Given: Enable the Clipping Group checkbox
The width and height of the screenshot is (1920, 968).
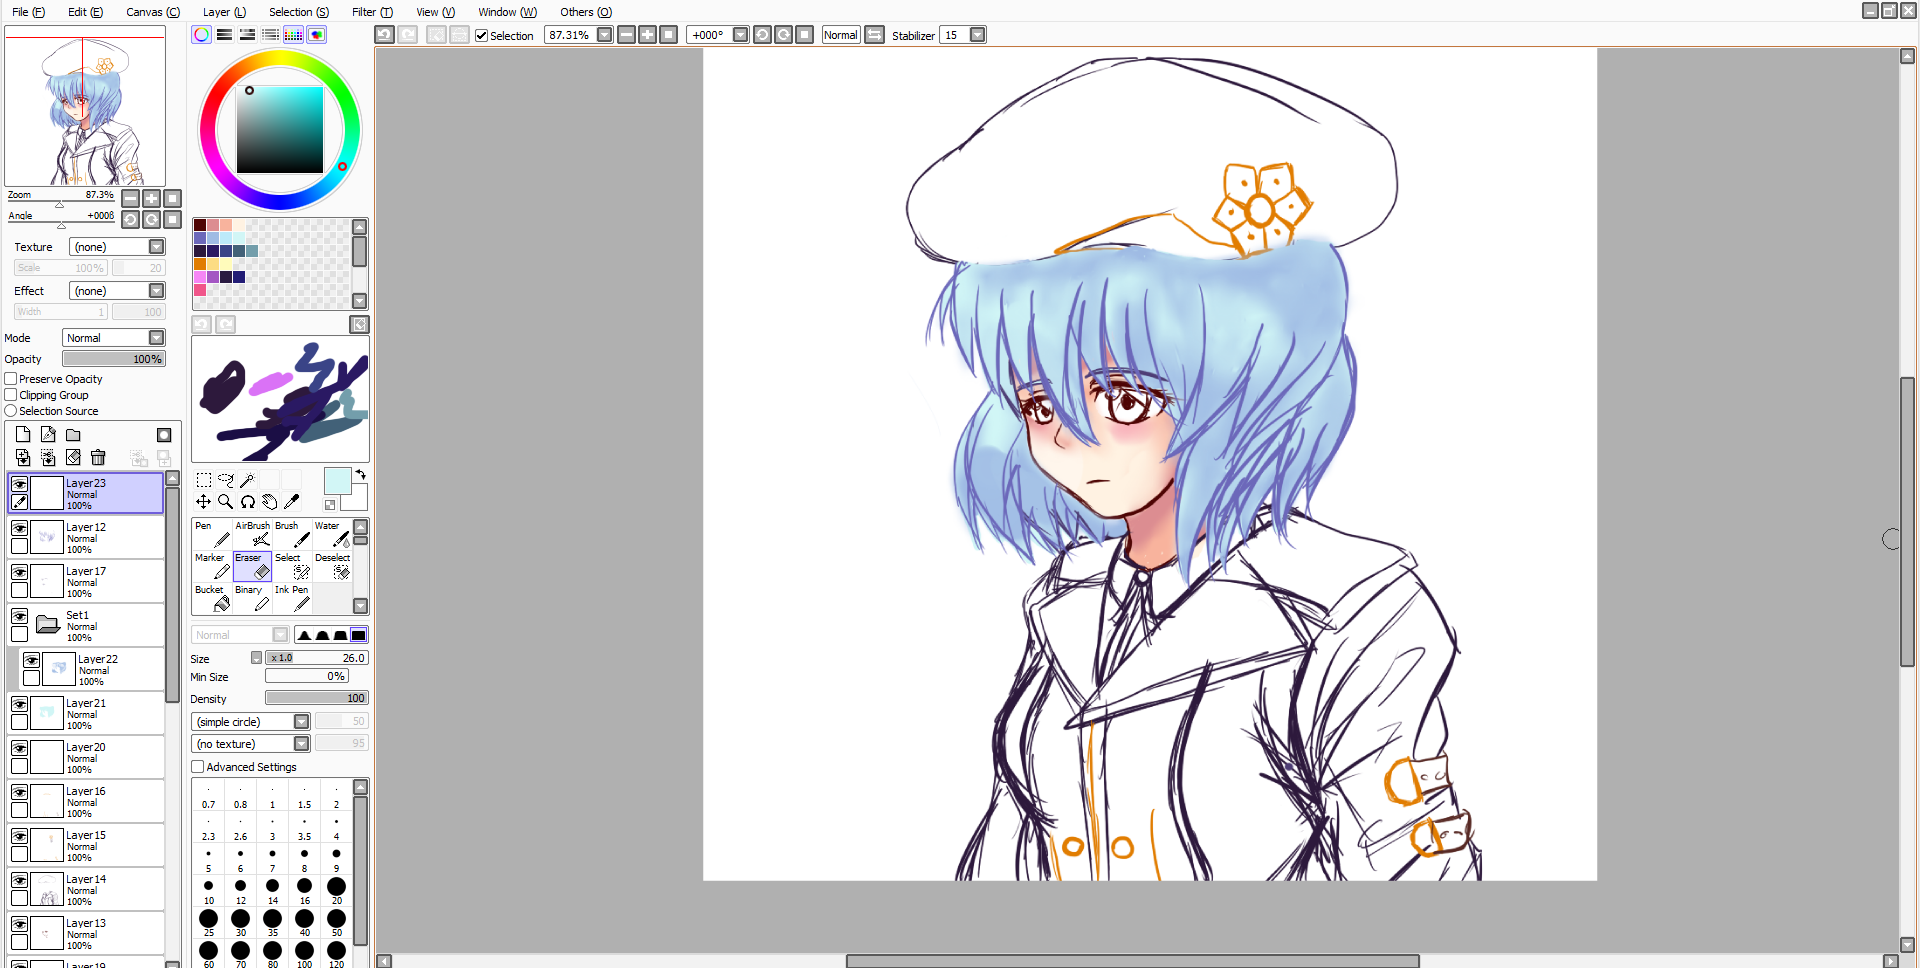Looking at the screenshot, I should pyautogui.click(x=11, y=395).
